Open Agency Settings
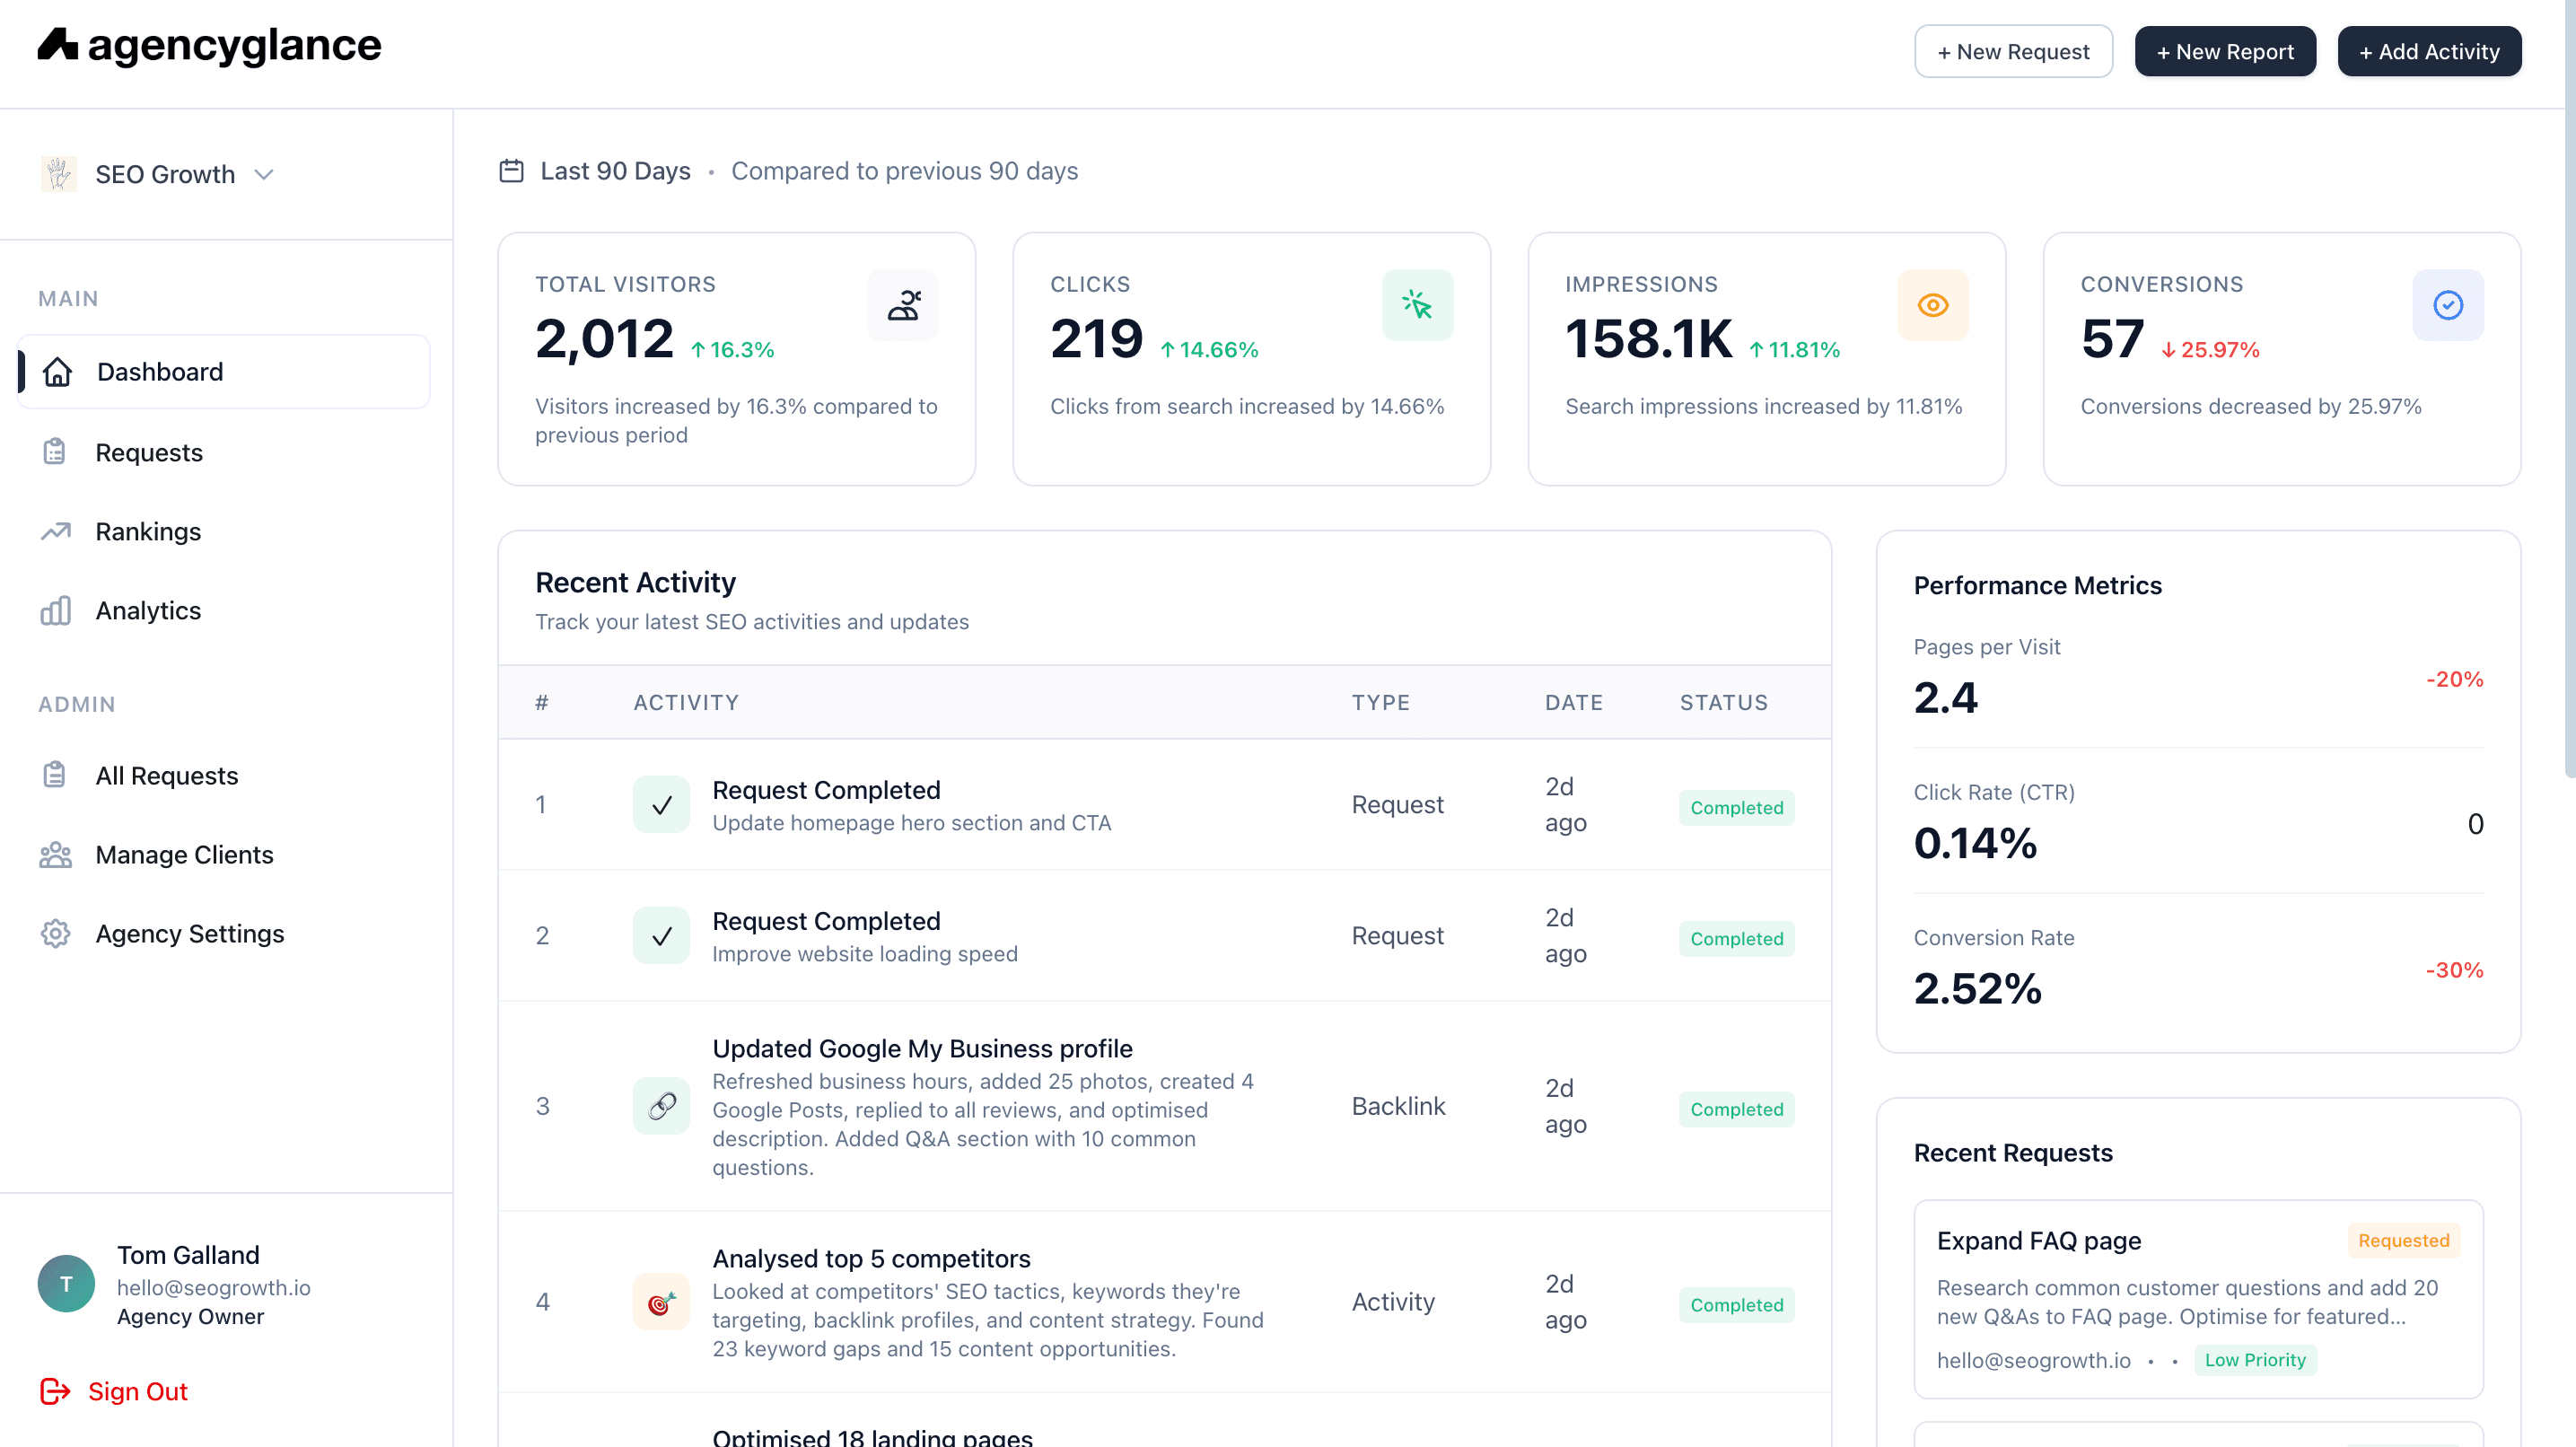Viewport: 2576px width, 1447px height. [x=190, y=934]
